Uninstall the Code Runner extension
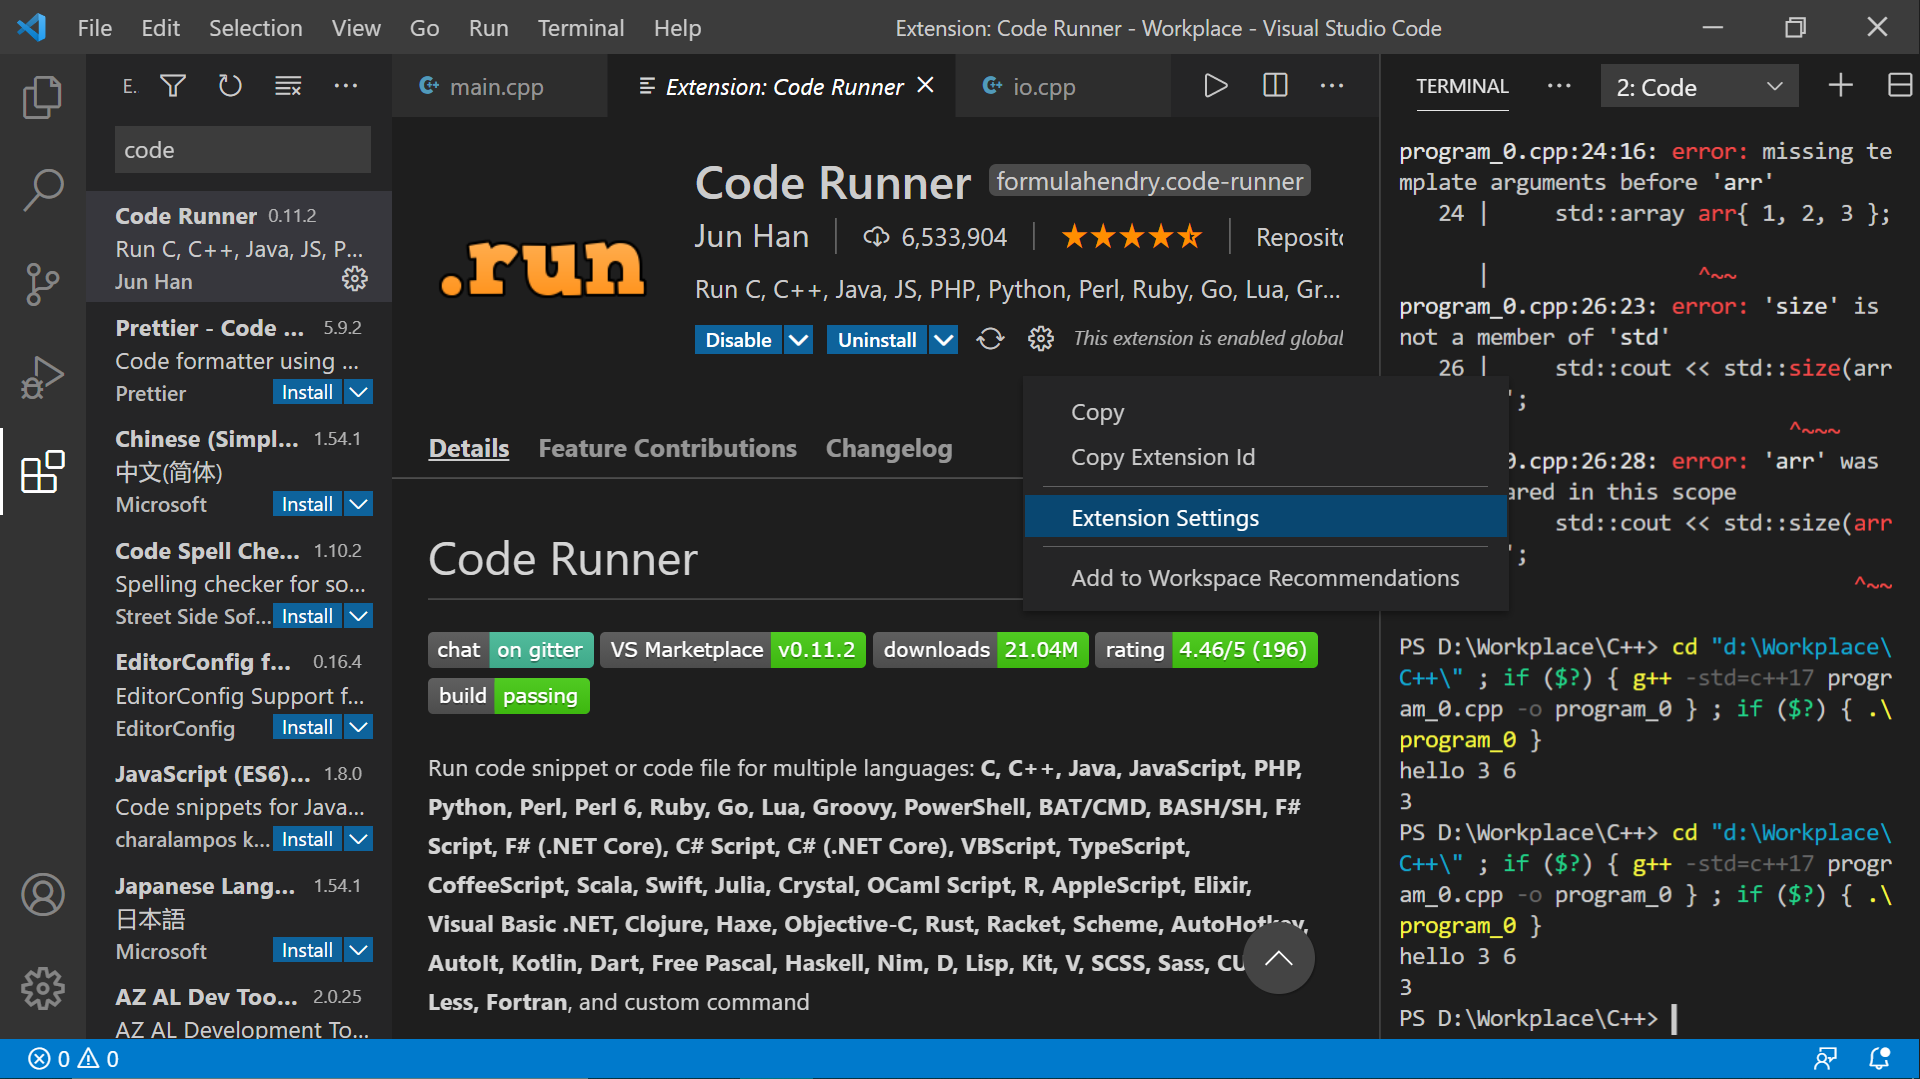 tap(876, 340)
